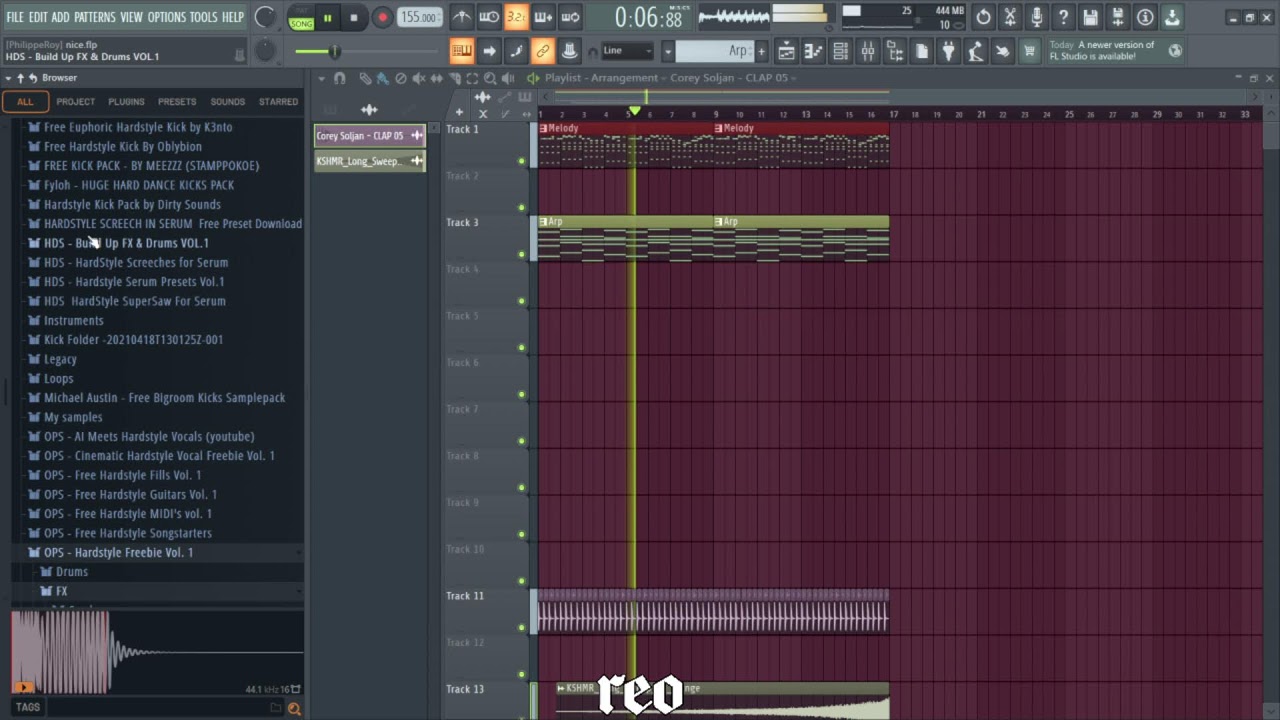
Task: Select the slice tool in playlist
Action: (x=454, y=78)
